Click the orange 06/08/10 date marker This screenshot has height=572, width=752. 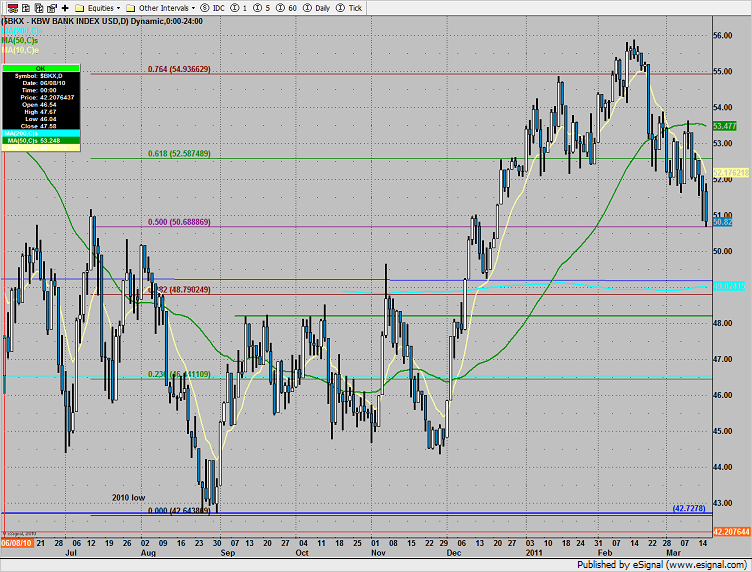[17, 543]
